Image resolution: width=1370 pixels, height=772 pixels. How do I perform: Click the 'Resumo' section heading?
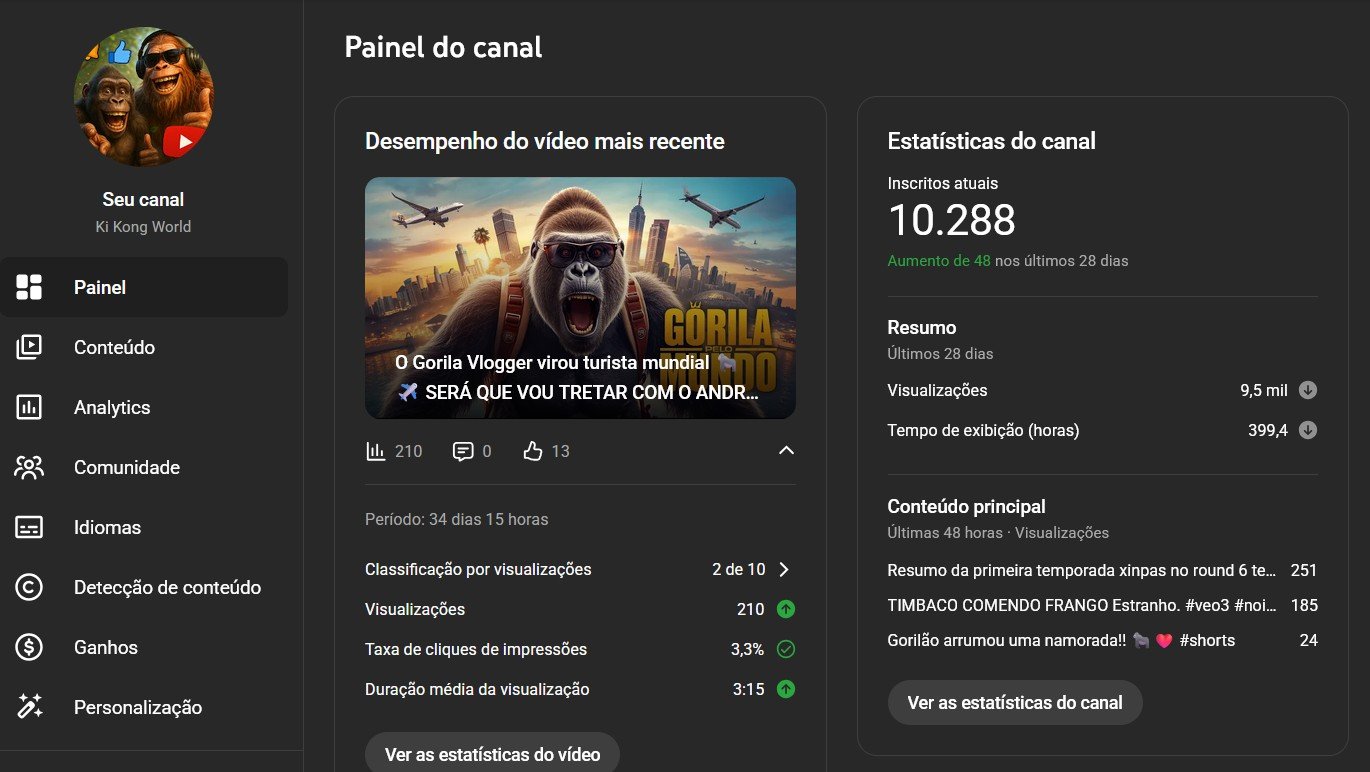click(x=922, y=327)
